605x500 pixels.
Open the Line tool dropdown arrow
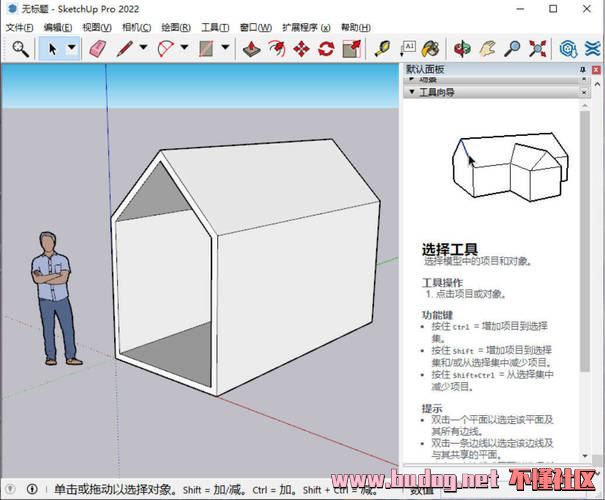[x=143, y=48]
